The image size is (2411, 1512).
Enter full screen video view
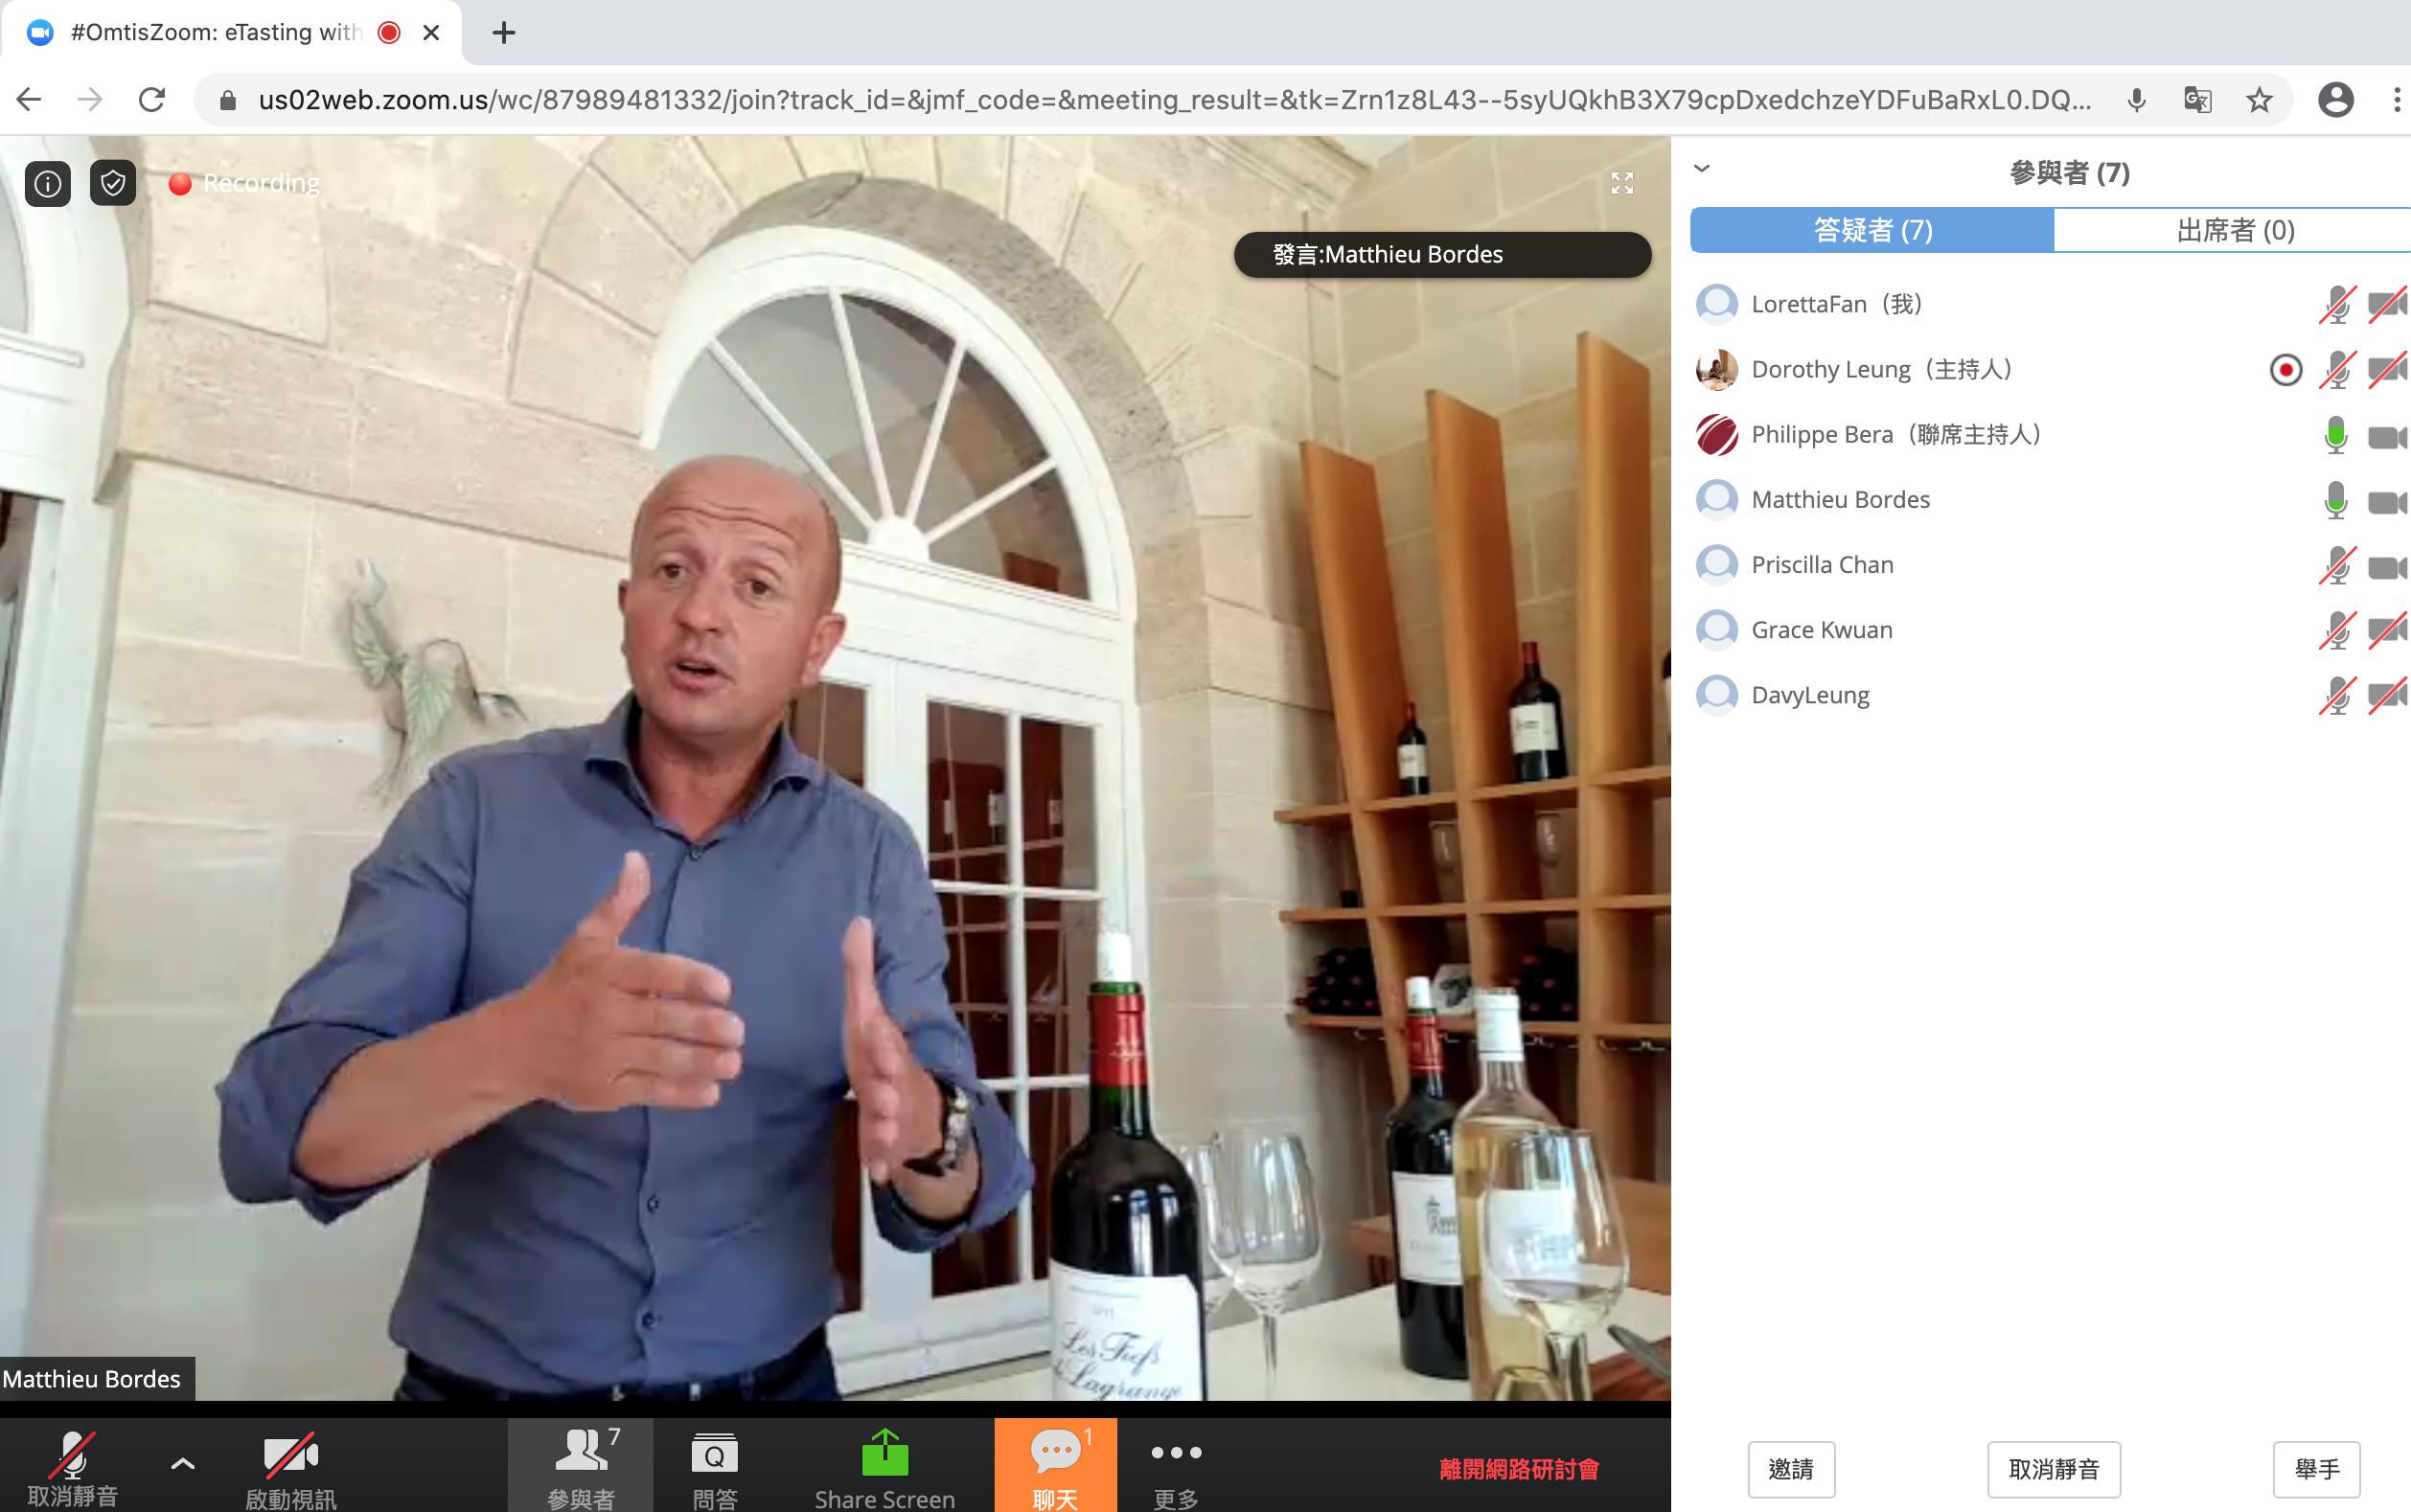click(x=1622, y=183)
